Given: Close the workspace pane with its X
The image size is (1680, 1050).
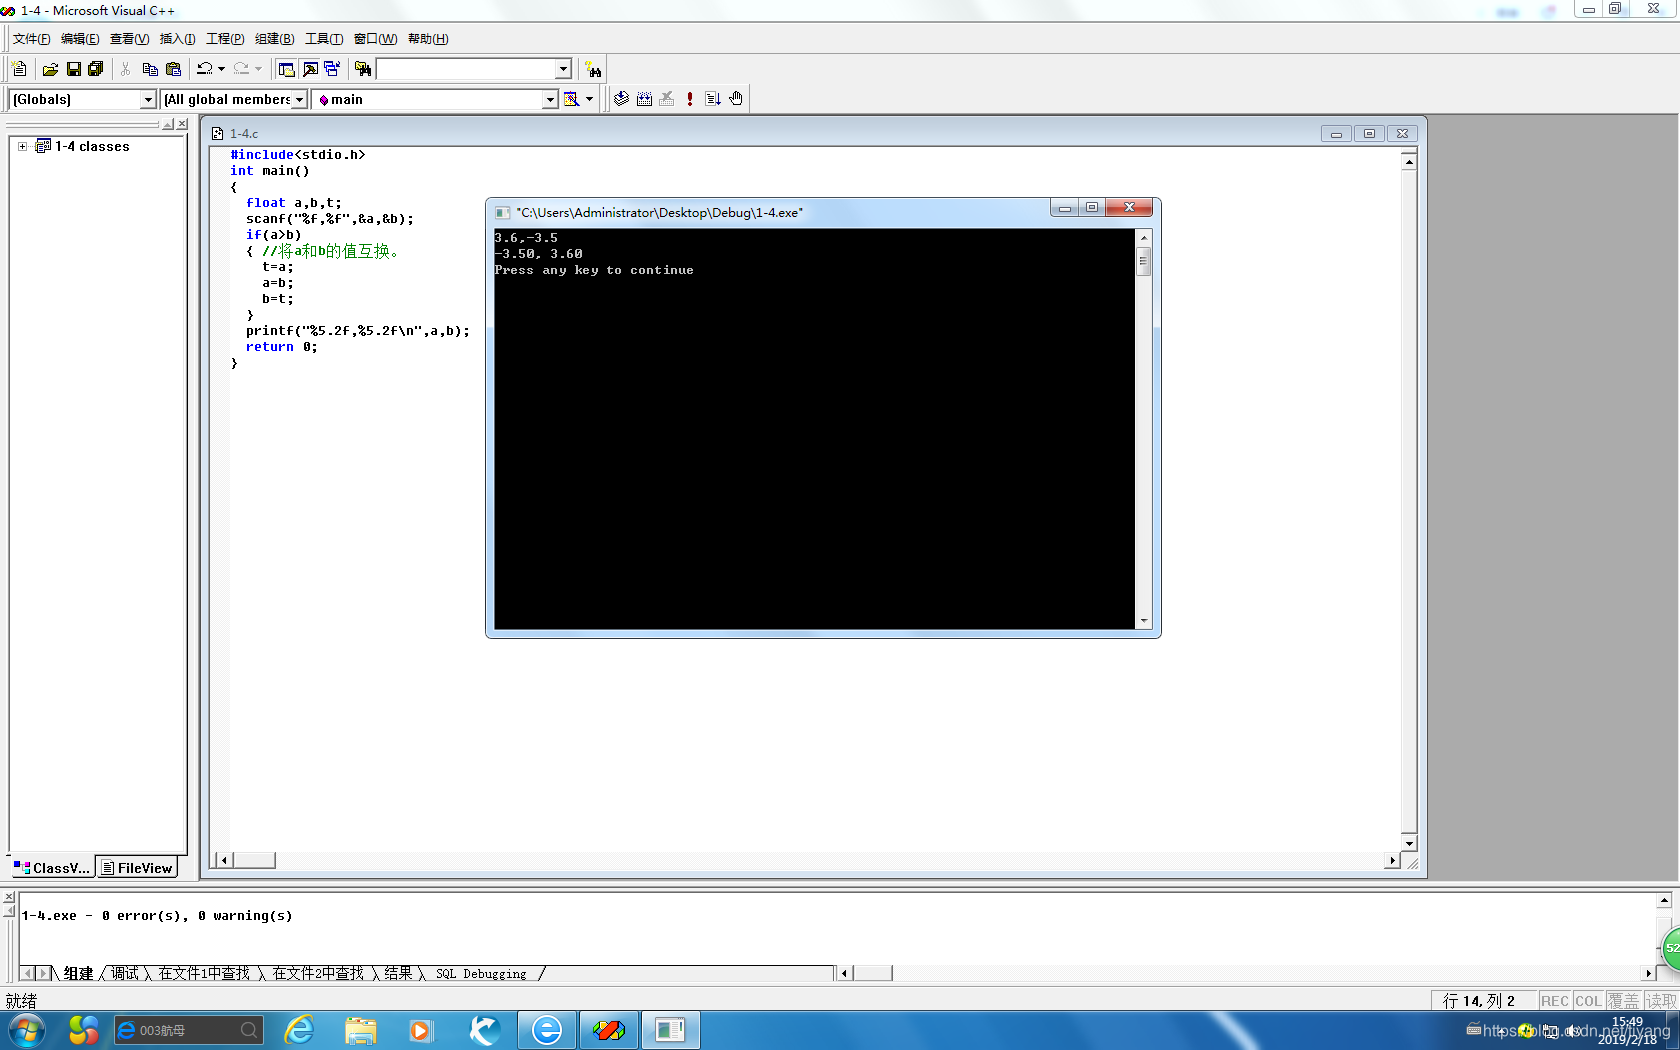Looking at the screenshot, I should tap(182, 124).
